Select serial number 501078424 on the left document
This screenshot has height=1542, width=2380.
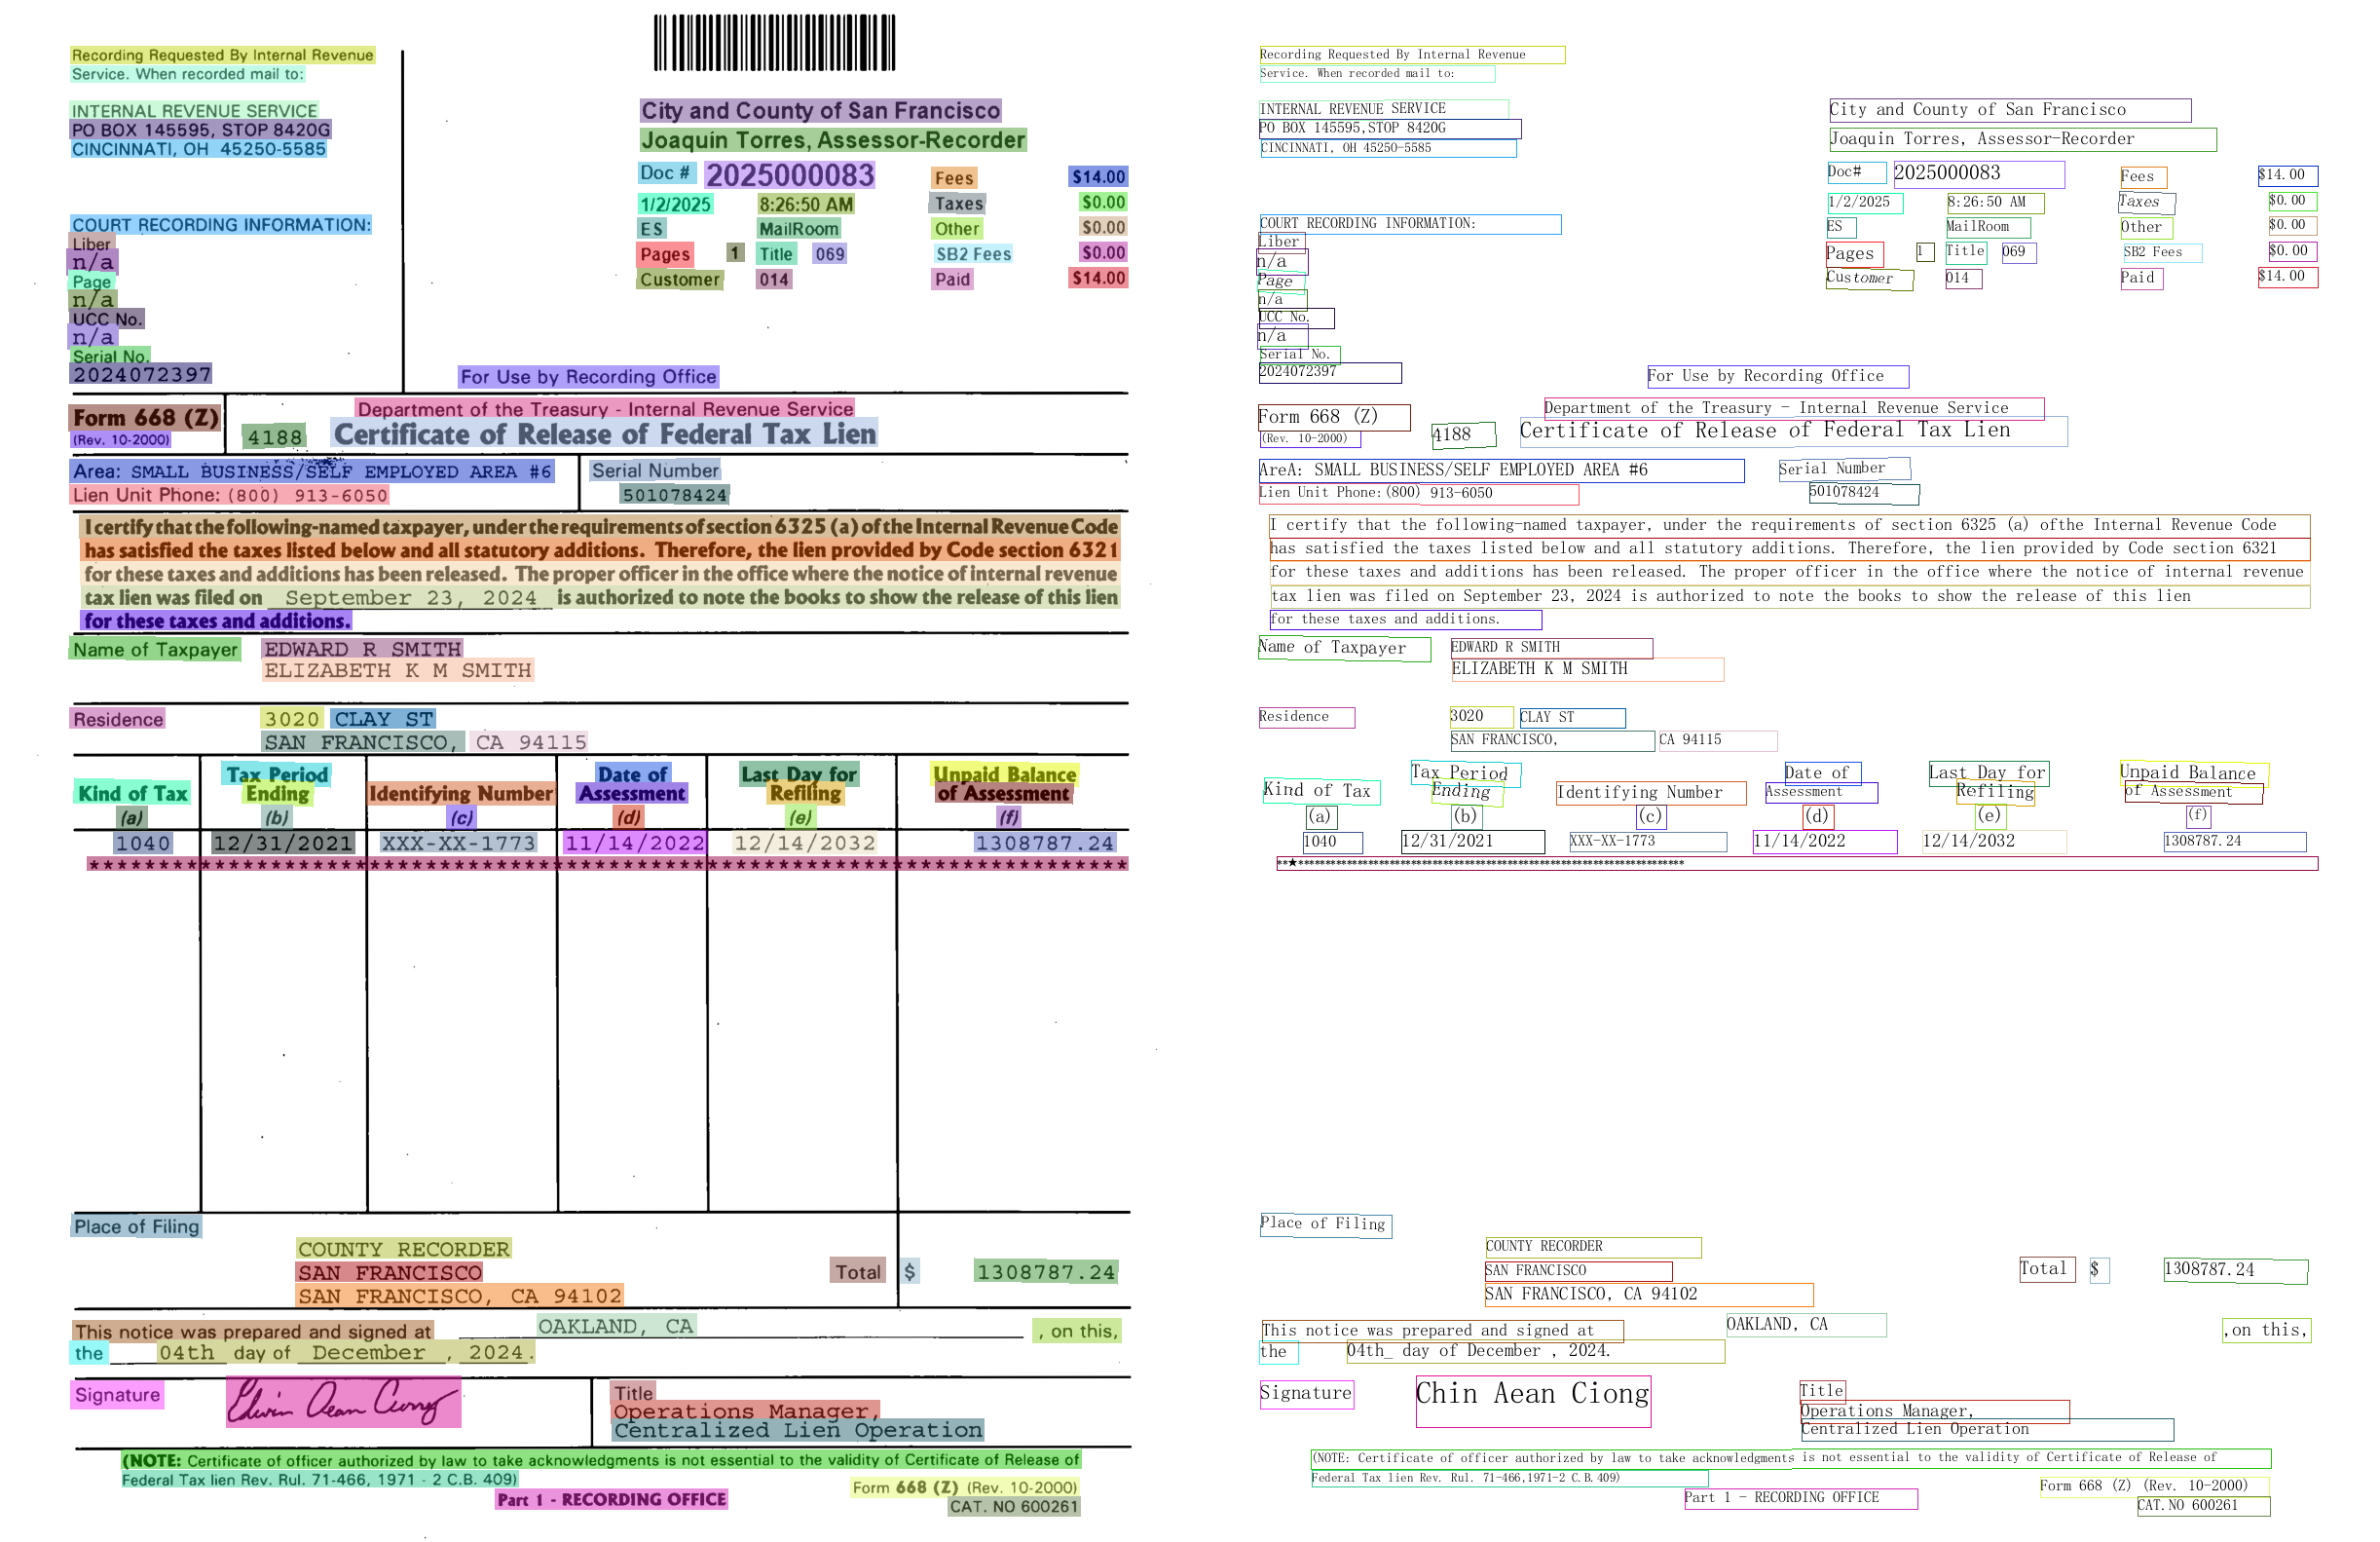pyautogui.click(x=674, y=495)
